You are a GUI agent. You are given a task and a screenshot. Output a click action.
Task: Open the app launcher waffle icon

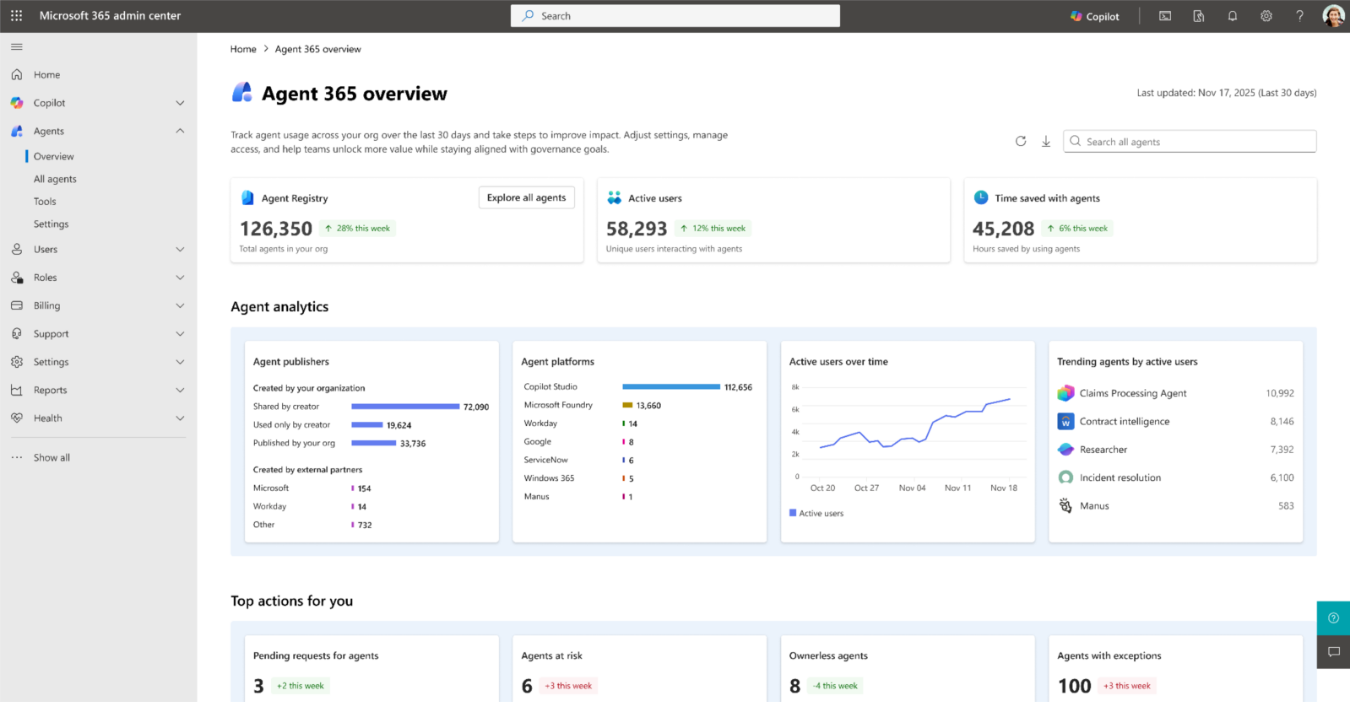16,16
